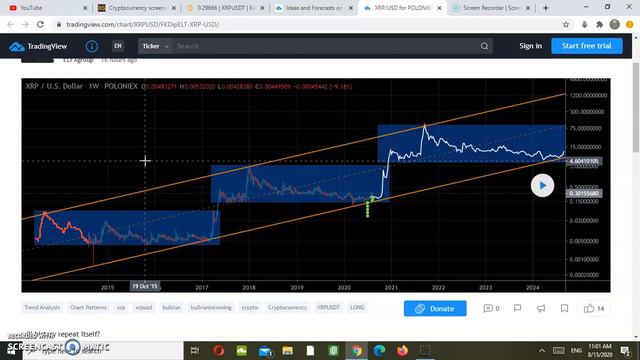Click the 19 Oct '15 date marker

[x=145, y=286]
